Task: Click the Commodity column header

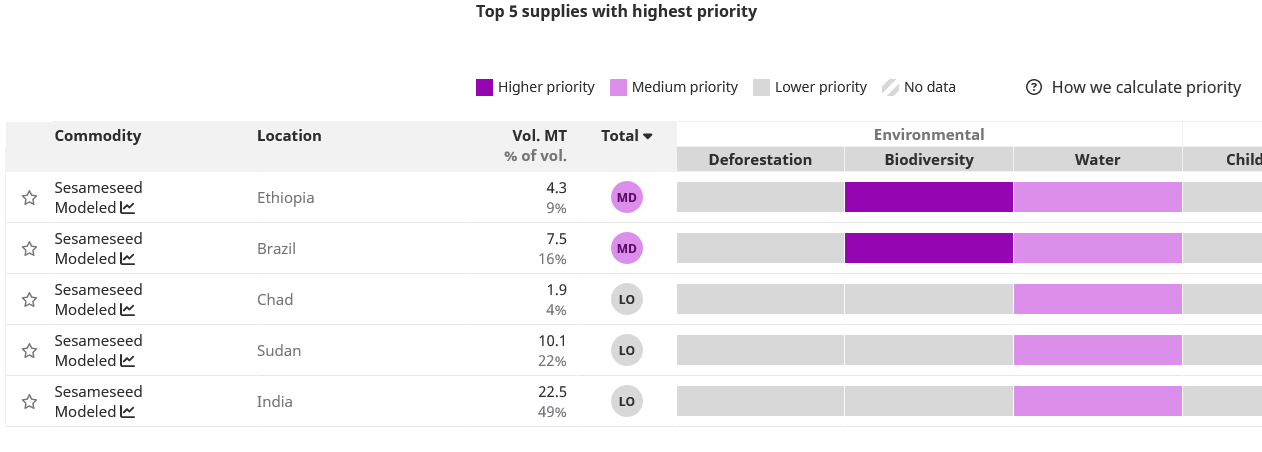Action: (98, 136)
